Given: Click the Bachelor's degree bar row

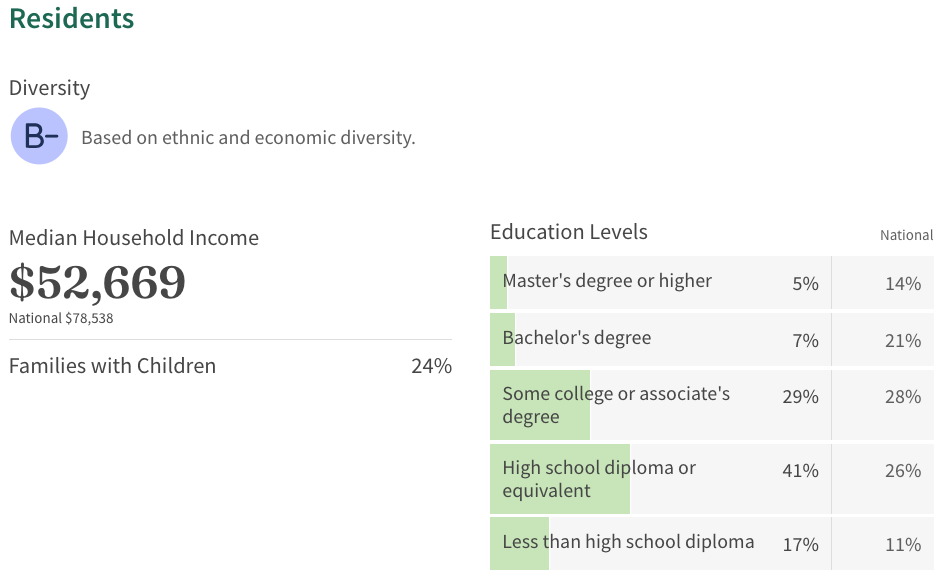Looking at the screenshot, I should click(711, 339).
